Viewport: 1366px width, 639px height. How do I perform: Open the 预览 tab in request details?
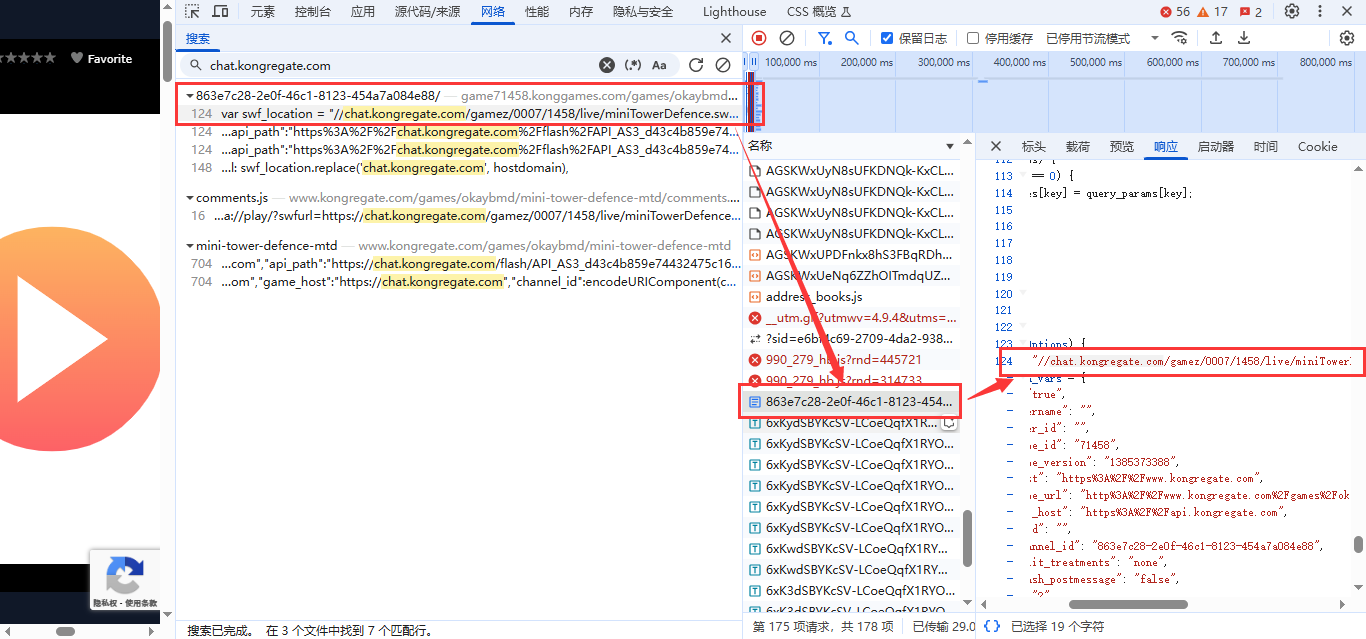pyautogui.click(x=1122, y=147)
